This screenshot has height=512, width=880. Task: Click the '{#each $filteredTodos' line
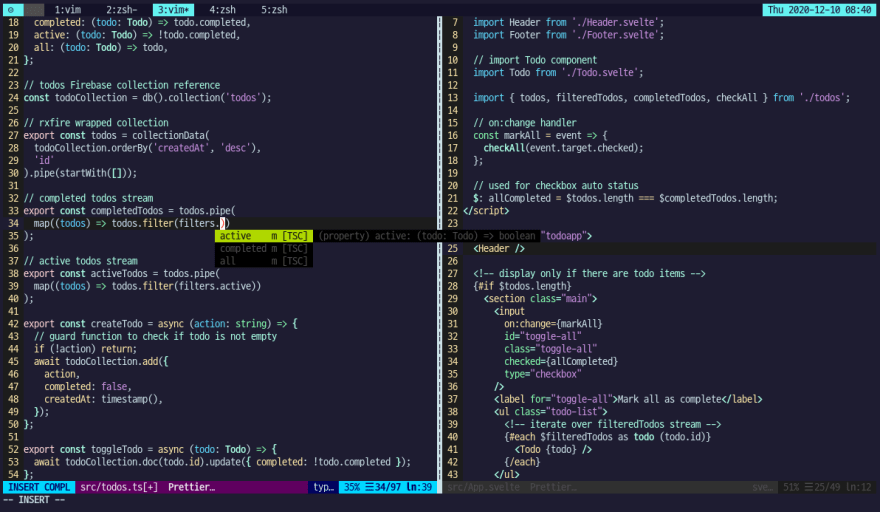(x=607, y=437)
